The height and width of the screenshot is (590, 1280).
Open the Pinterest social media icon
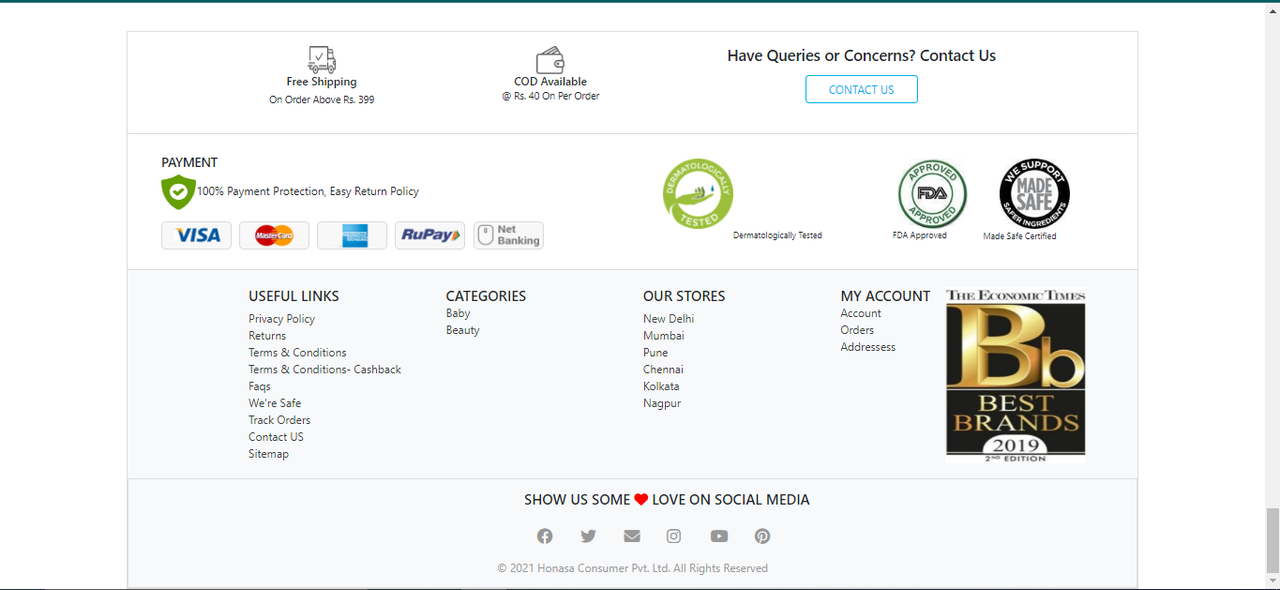[762, 536]
